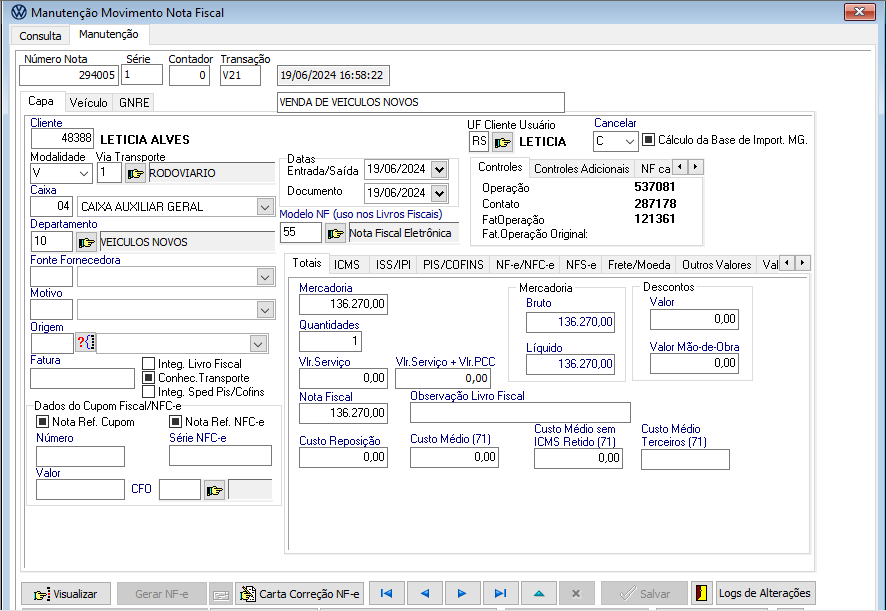Image resolution: width=886 pixels, height=611 pixels.
Task: Toggle the Conhec.Transporte checkbox
Action: click(149, 378)
